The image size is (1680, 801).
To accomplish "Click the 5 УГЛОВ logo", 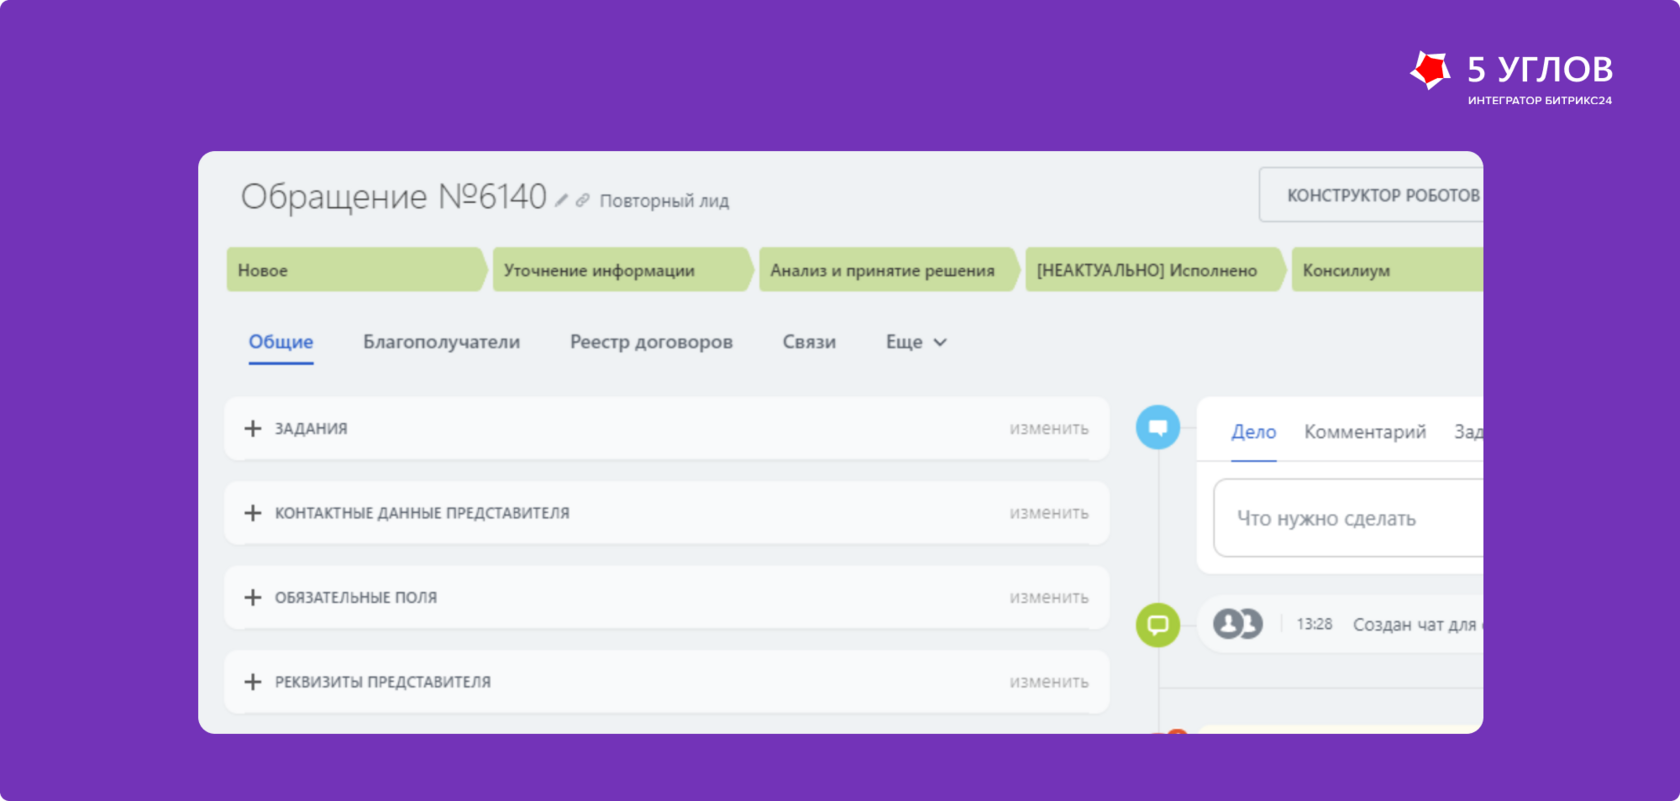I will [x=1511, y=76].
